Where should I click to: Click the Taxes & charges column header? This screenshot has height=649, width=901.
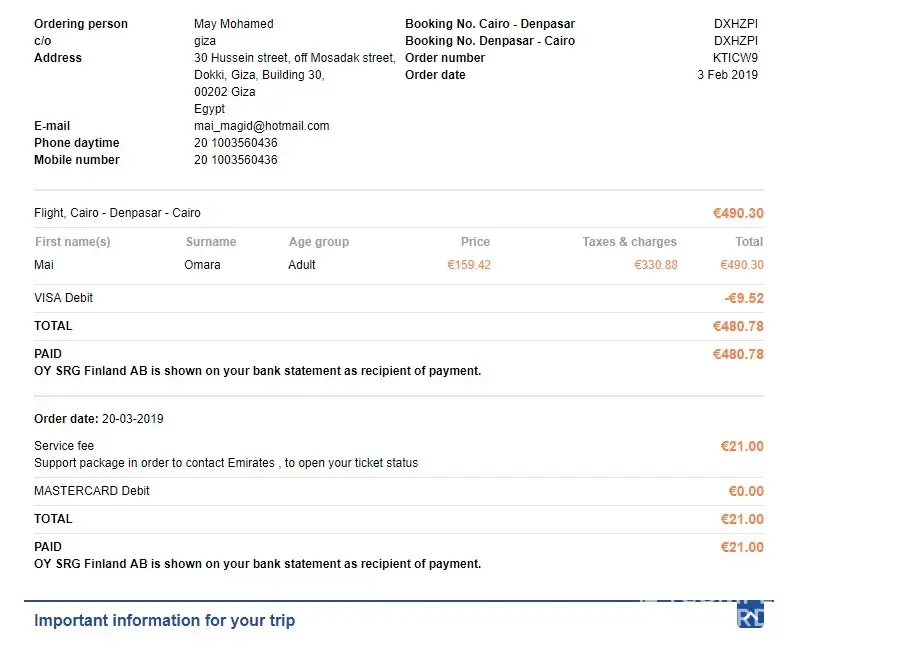click(629, 242)
